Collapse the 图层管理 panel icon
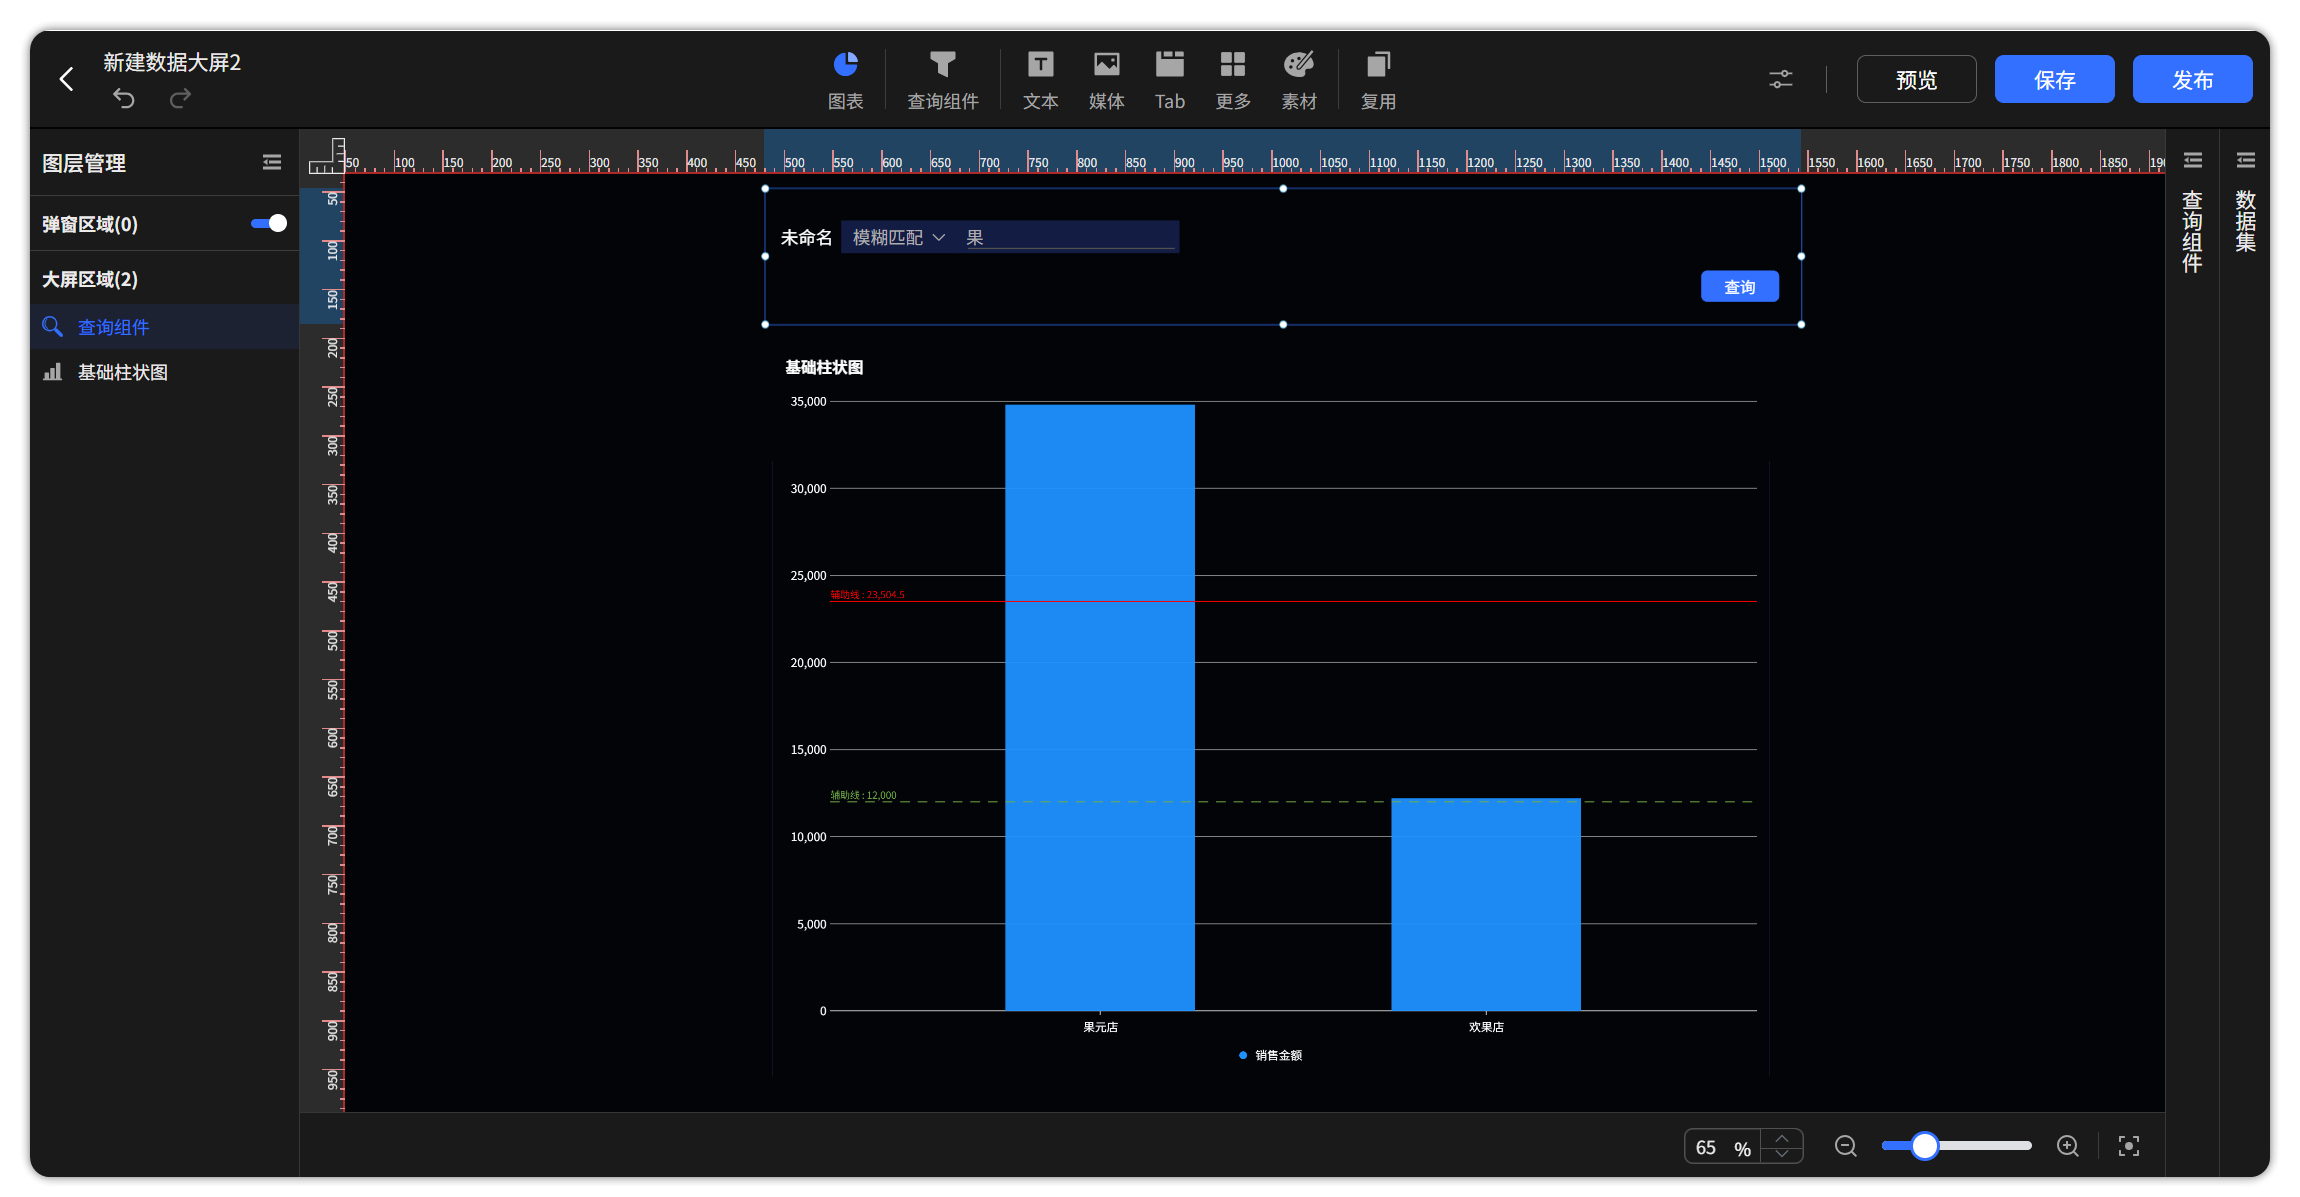 272,162
